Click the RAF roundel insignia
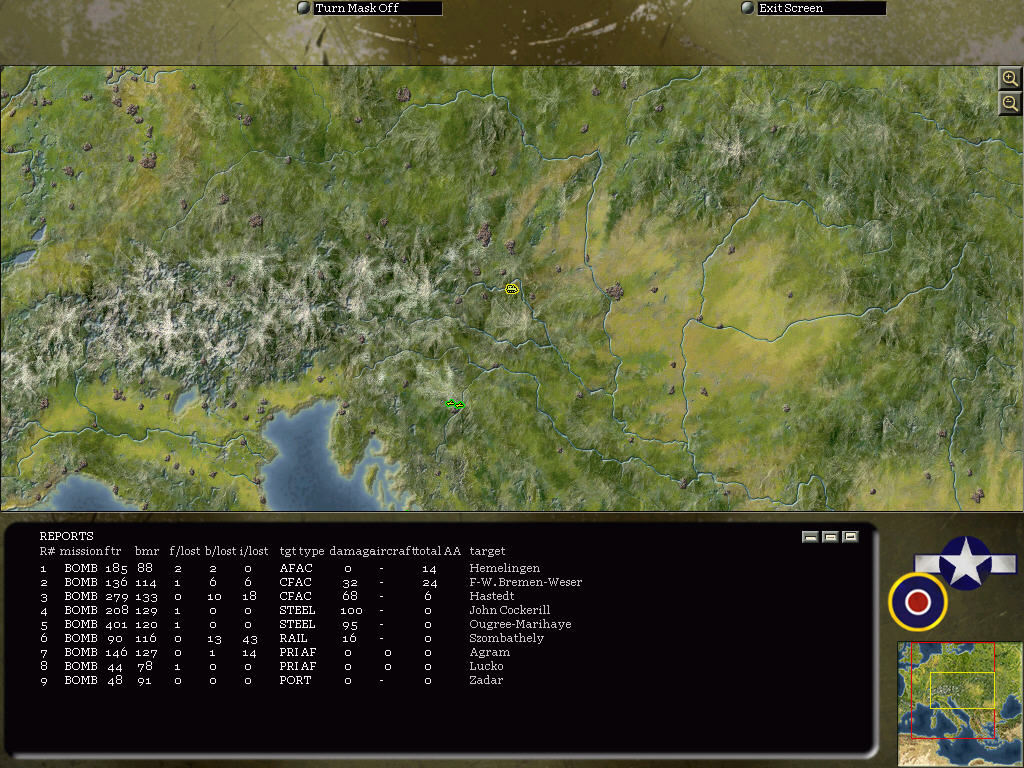1024x768 pixels. pyautogui.click(x=918, y=601)
